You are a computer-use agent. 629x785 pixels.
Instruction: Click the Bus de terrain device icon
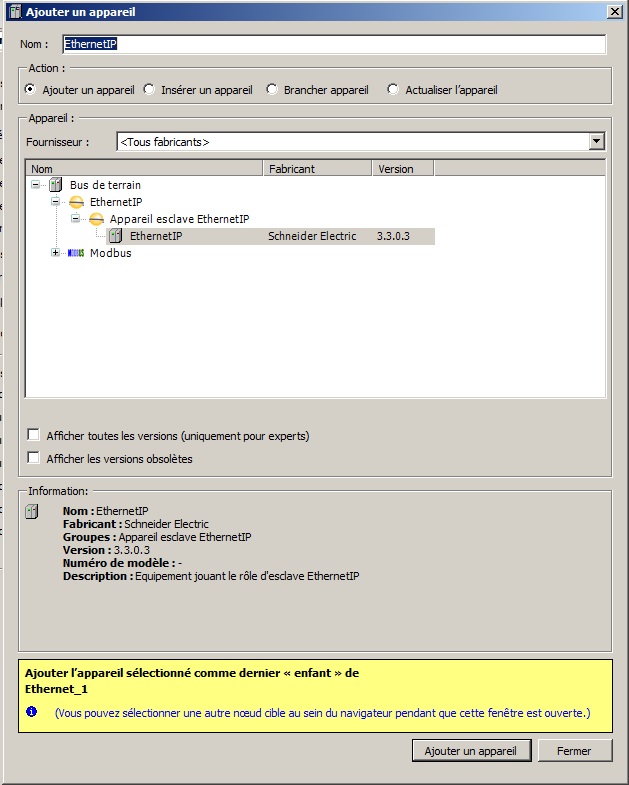[56, 186]
